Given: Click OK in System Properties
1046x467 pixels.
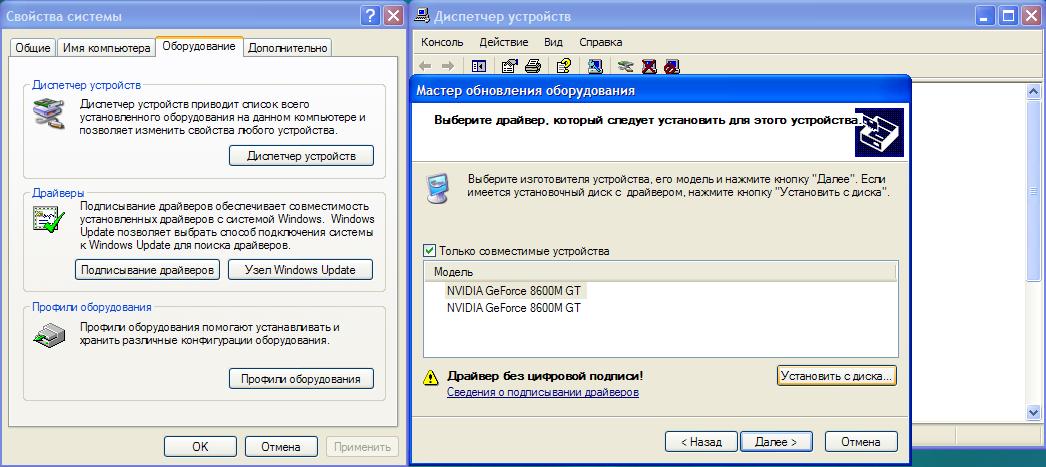Looking at the screenshot, I should [200, 446].
